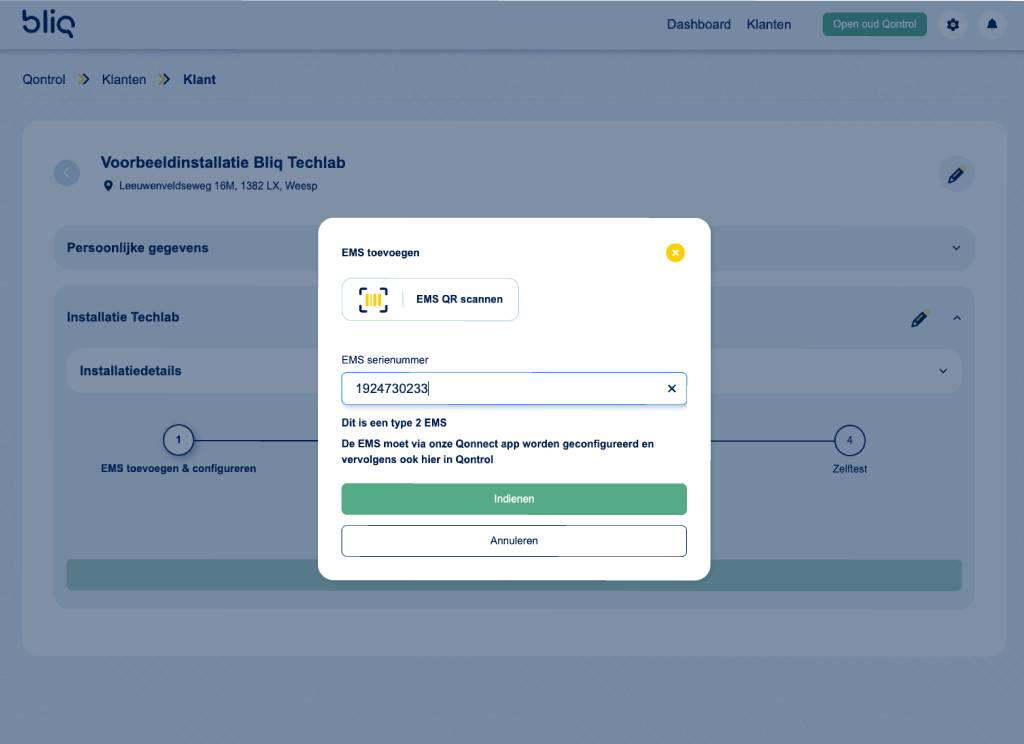Viewport: 1024px width, 744px height.
Task: Edit Installatie Techlab with pencil icon
Action: click(x=919, y=319)
